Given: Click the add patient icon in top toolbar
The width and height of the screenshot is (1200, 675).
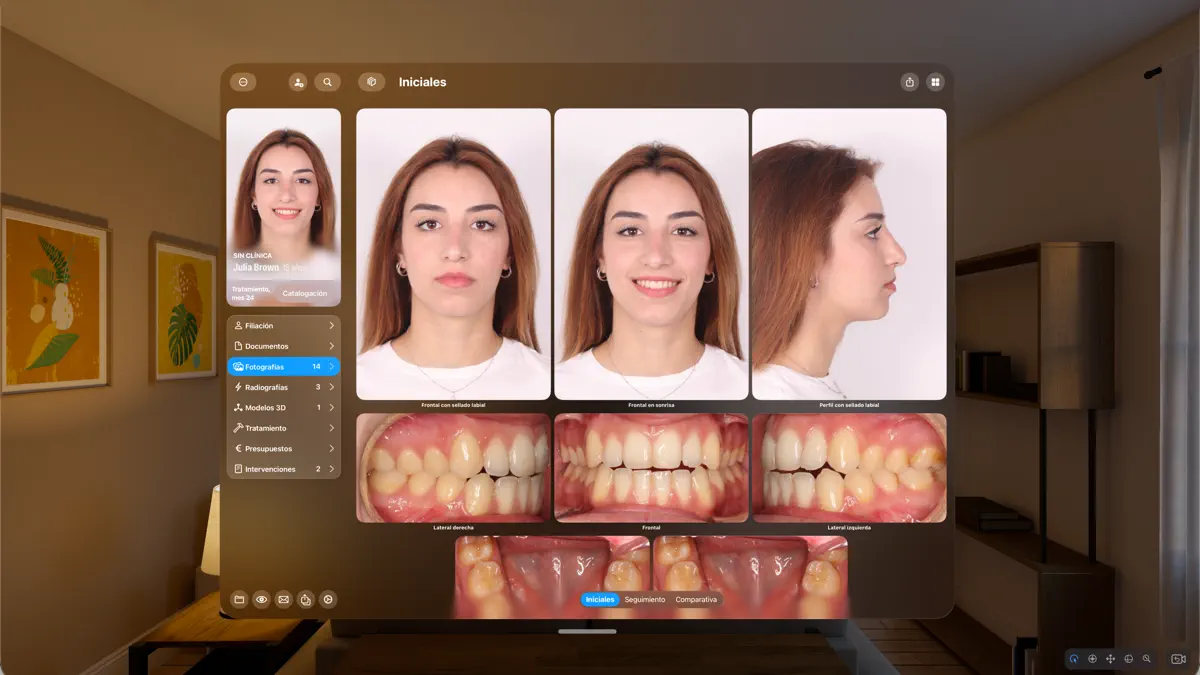Looking at the screenshot, I should pos(297,81).
